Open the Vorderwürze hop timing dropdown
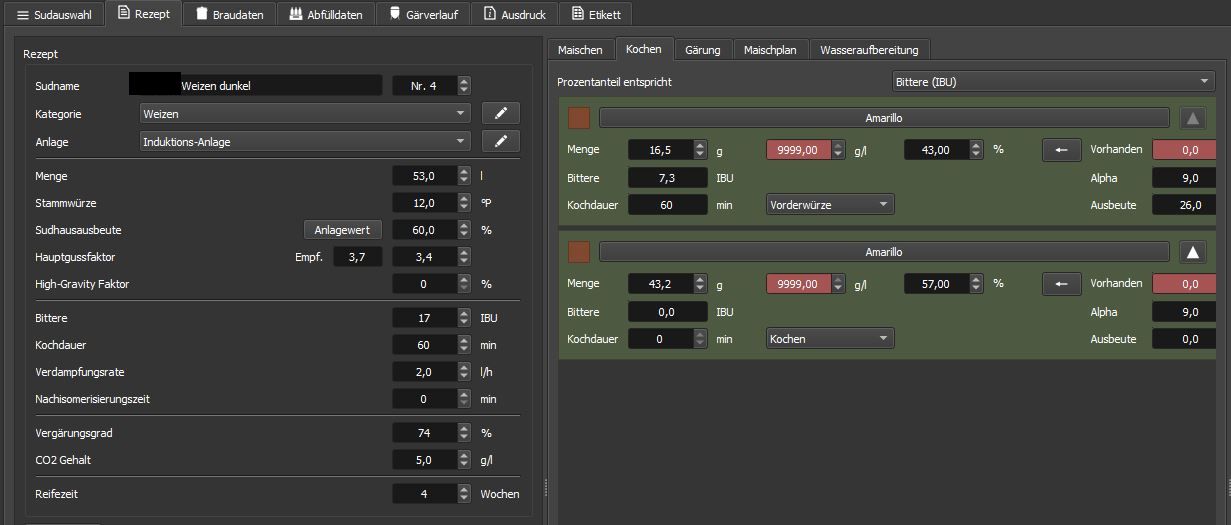This screenshot has height=525, width=1231. tap(829, 205)
